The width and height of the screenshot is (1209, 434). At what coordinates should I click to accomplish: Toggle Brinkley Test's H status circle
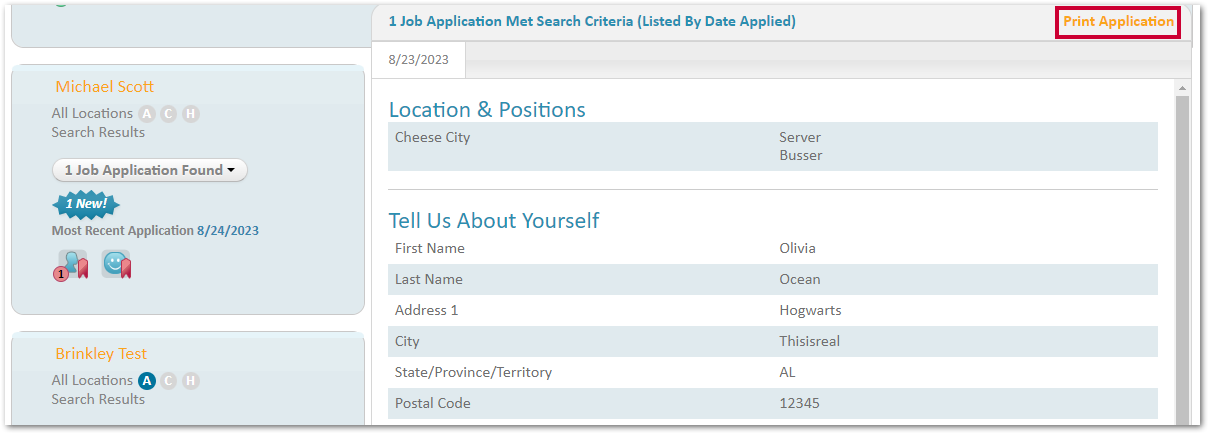click(x=191, y=381)
